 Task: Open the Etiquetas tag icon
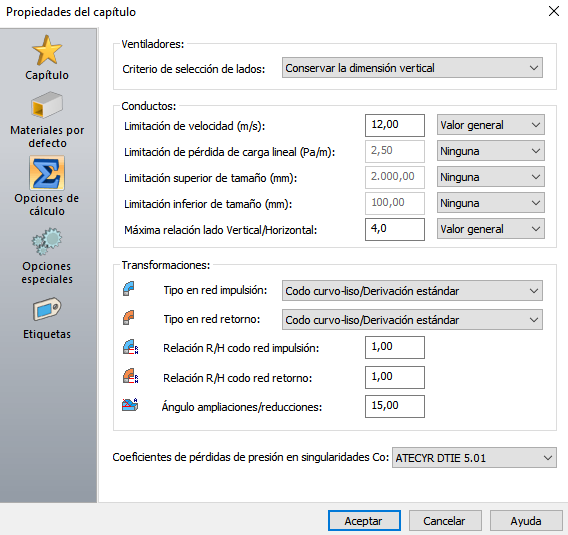(x=47, y=309)
